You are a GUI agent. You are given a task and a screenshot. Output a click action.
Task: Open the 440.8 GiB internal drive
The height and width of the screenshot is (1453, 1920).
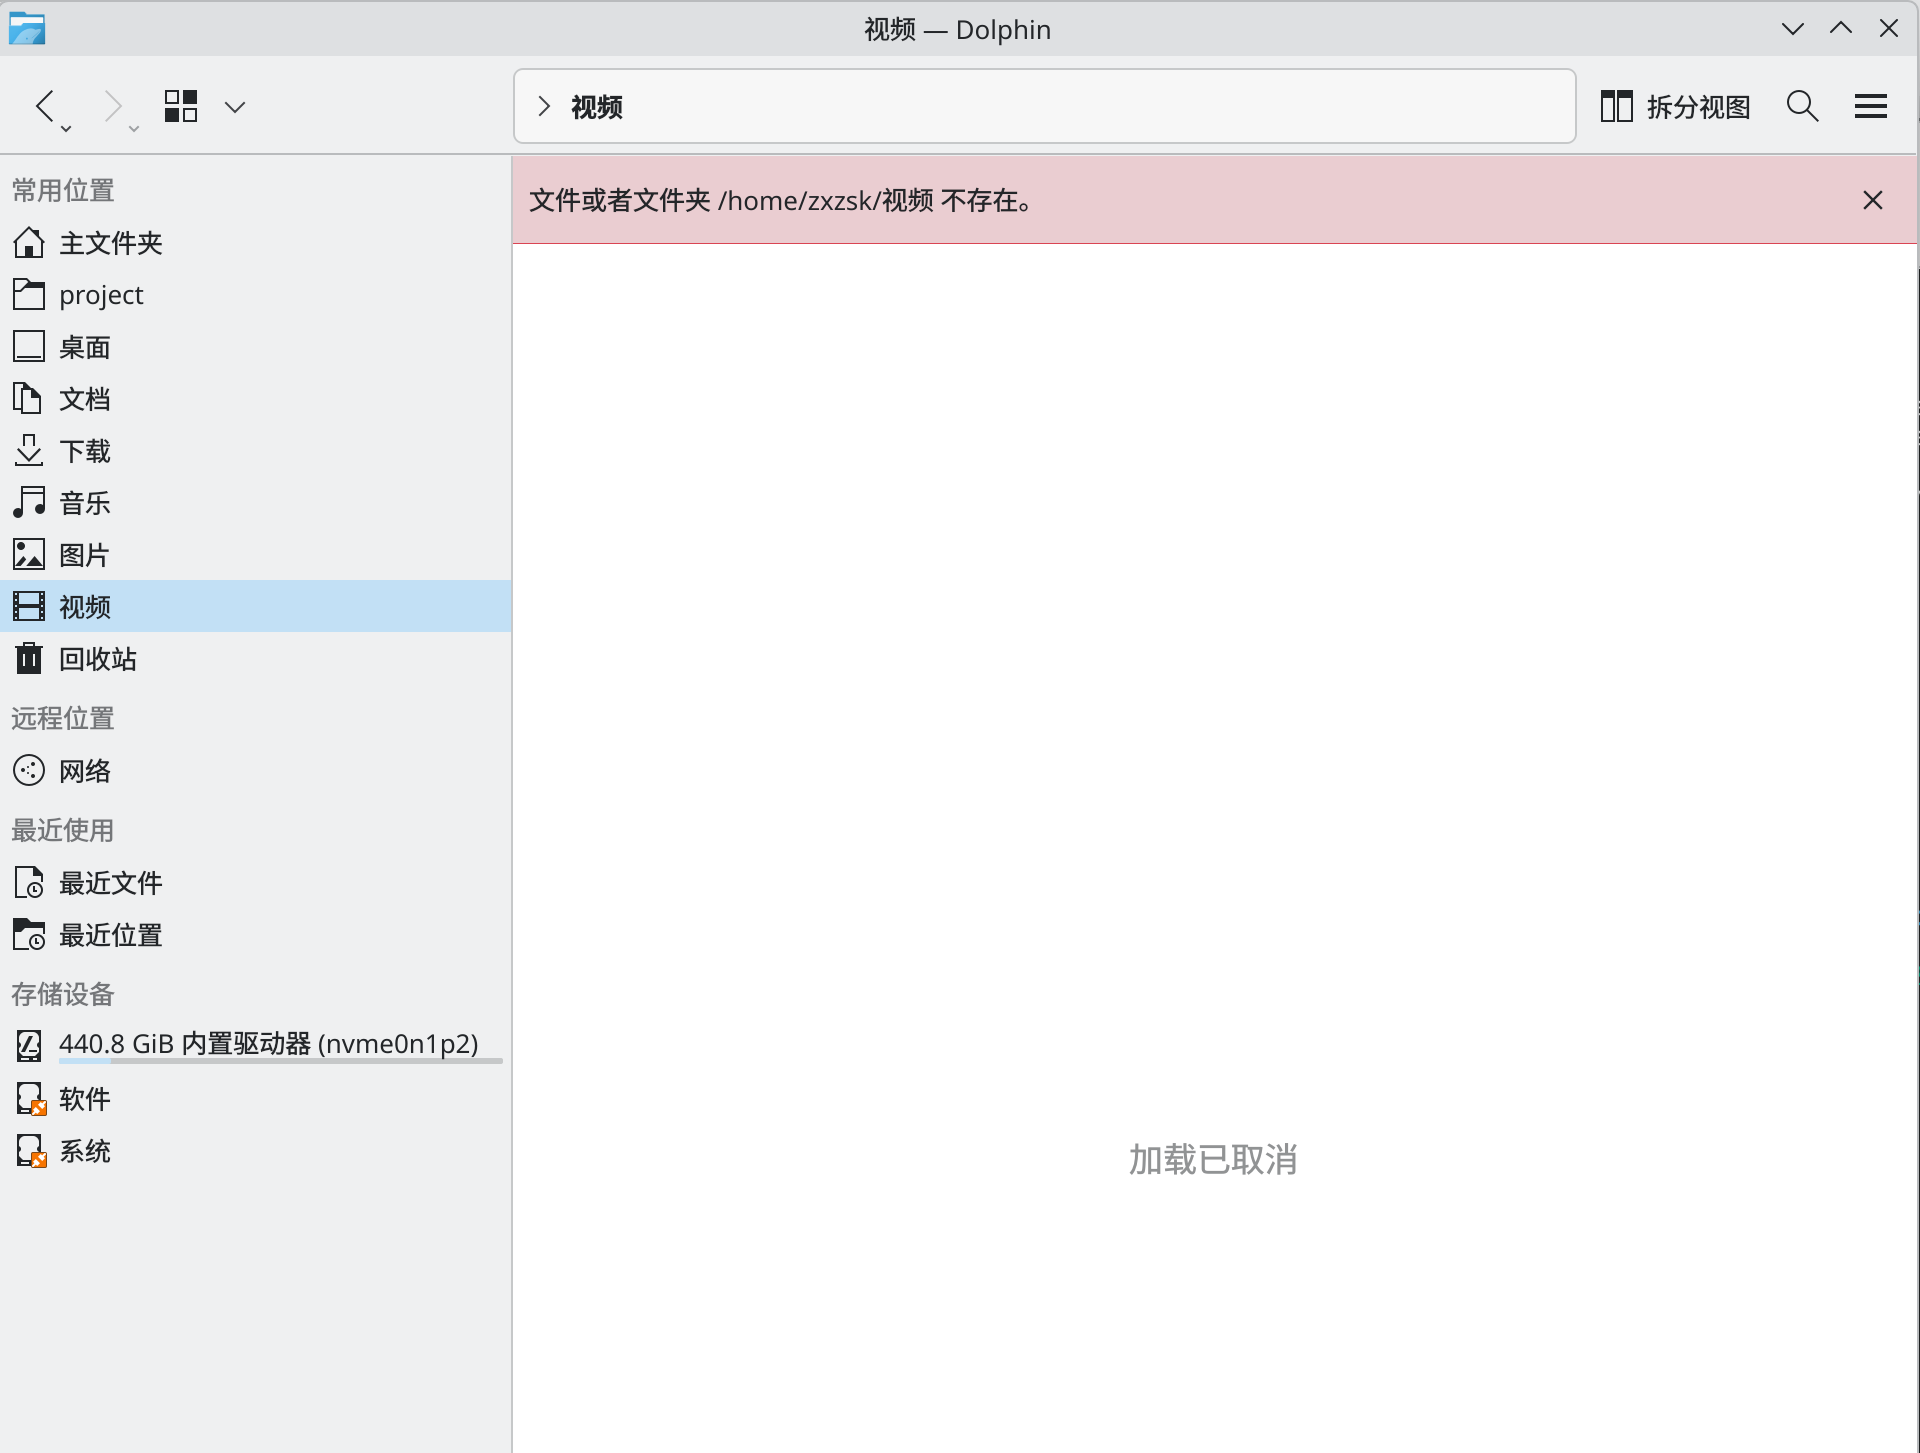point(268,1043)
